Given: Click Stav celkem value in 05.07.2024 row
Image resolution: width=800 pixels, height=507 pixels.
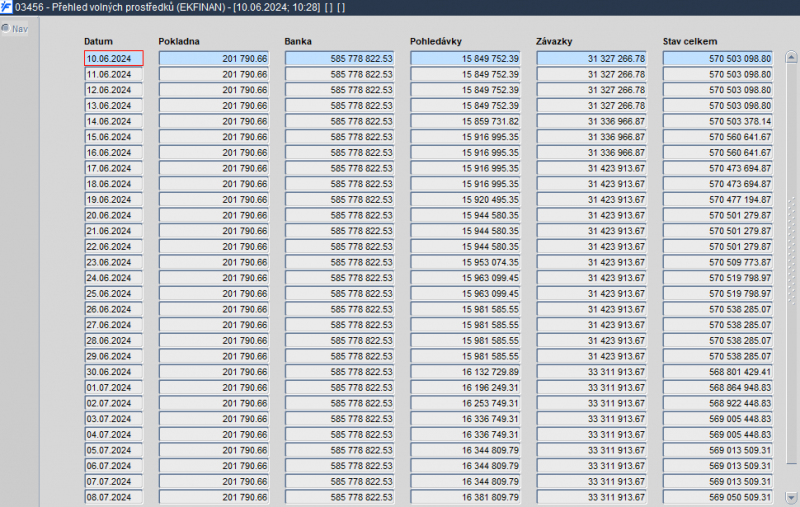Looking at the screenshot, I should (x=718, y=450).
